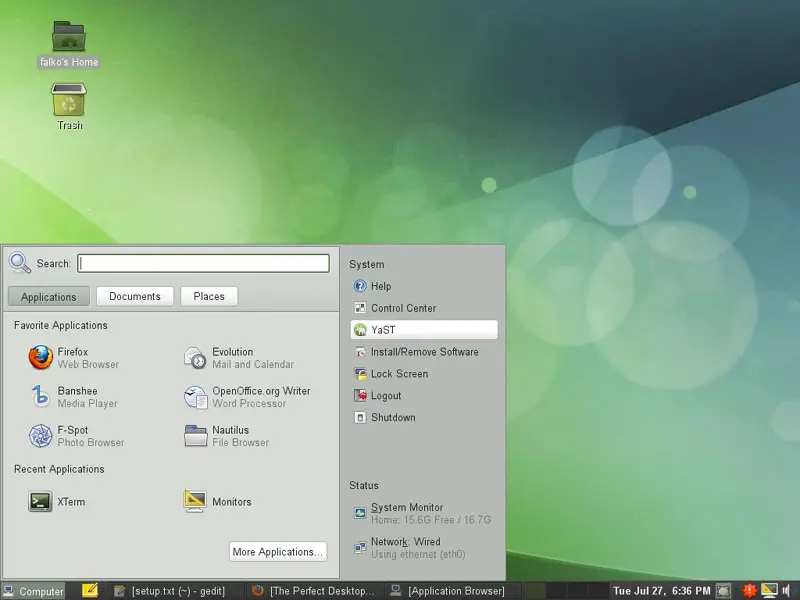
Task: Switch to the Places tab
Action: click(209, 296)
